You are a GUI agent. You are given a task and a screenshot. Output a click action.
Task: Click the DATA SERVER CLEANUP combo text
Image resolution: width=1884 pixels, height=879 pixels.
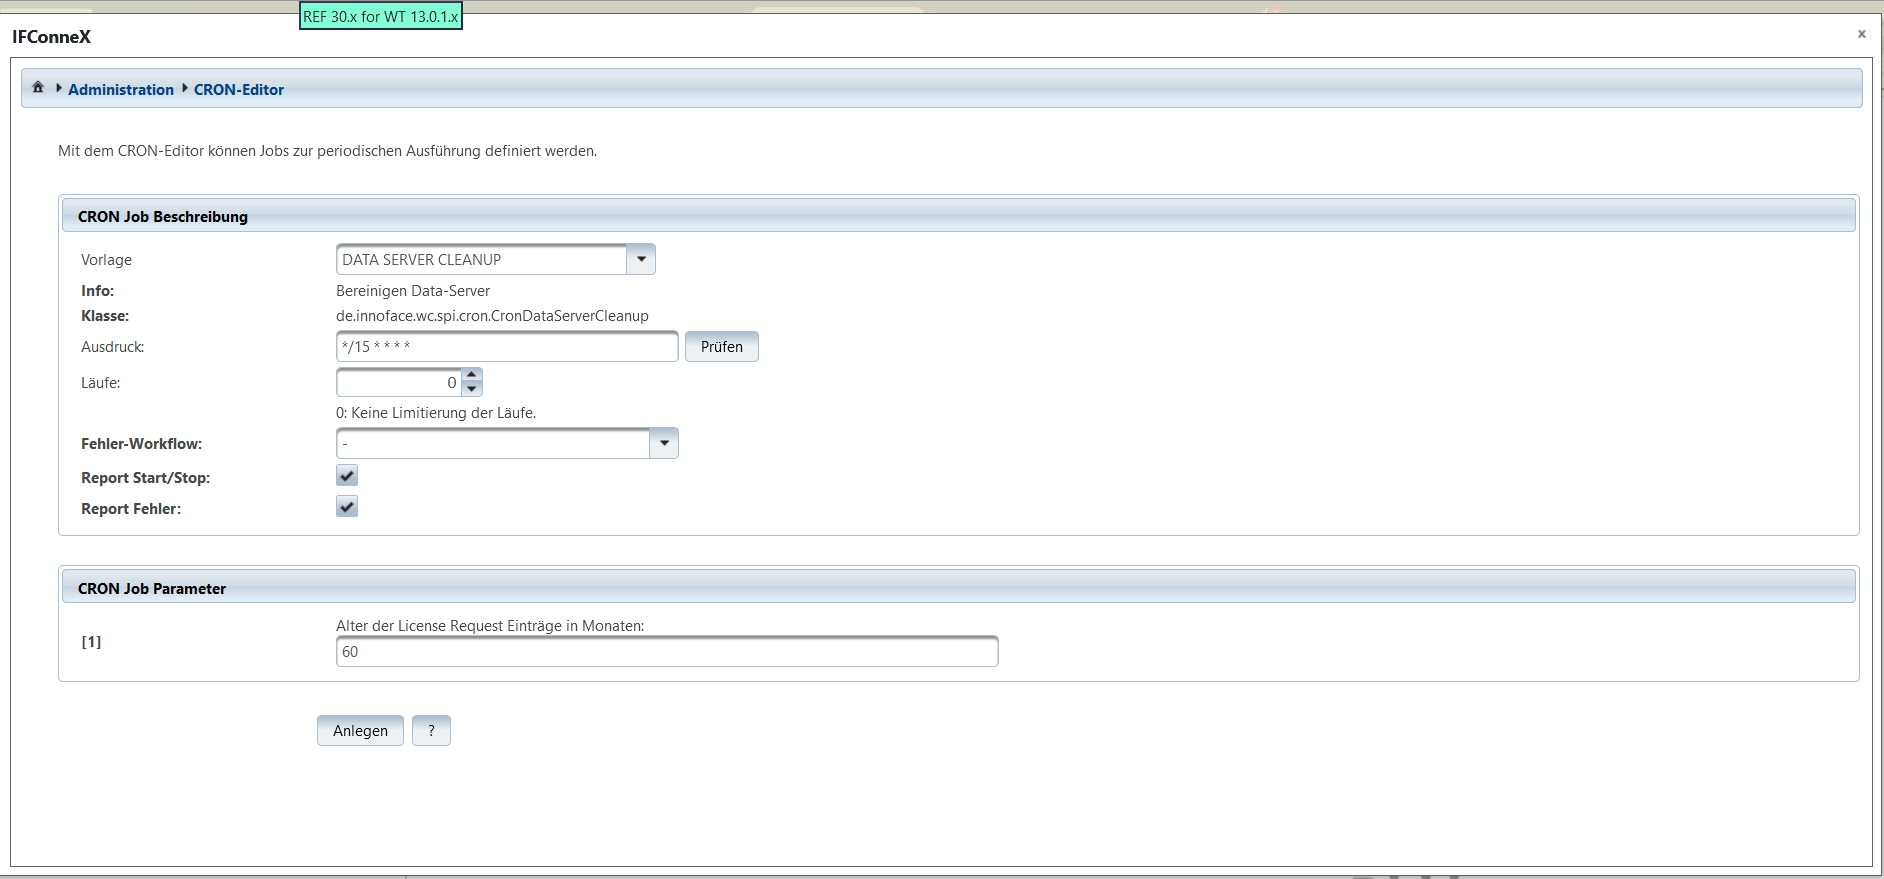[x=481, y=260]
